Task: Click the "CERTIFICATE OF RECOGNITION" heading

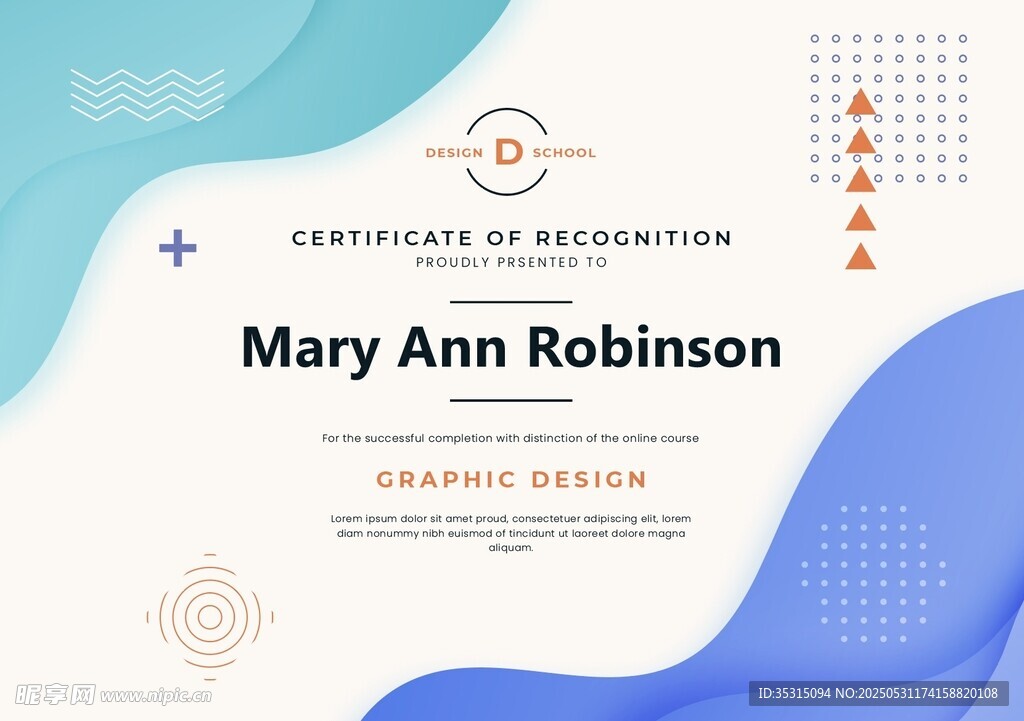Action: 512,238
